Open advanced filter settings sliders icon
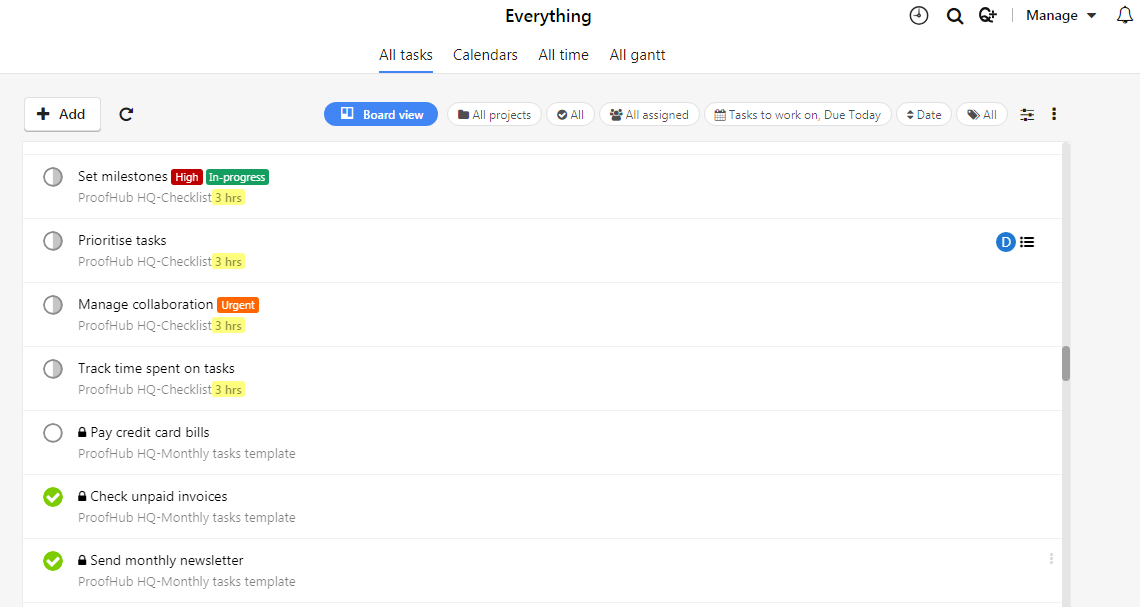 tap(1026, 114)
